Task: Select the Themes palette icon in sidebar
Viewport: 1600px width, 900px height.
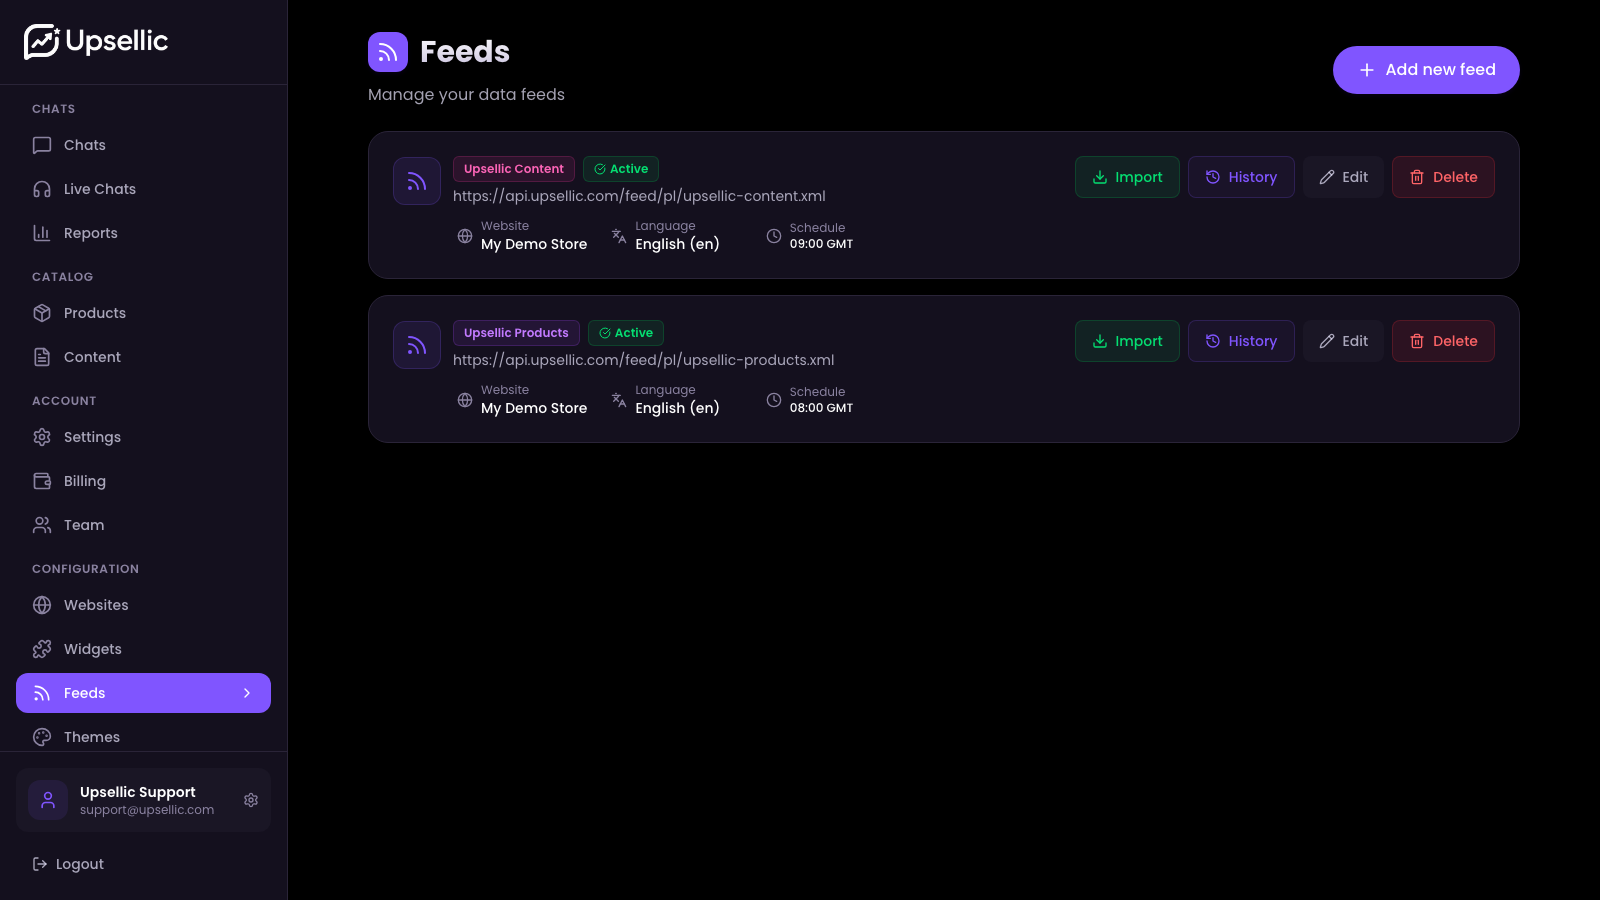Action: (41, 737)
